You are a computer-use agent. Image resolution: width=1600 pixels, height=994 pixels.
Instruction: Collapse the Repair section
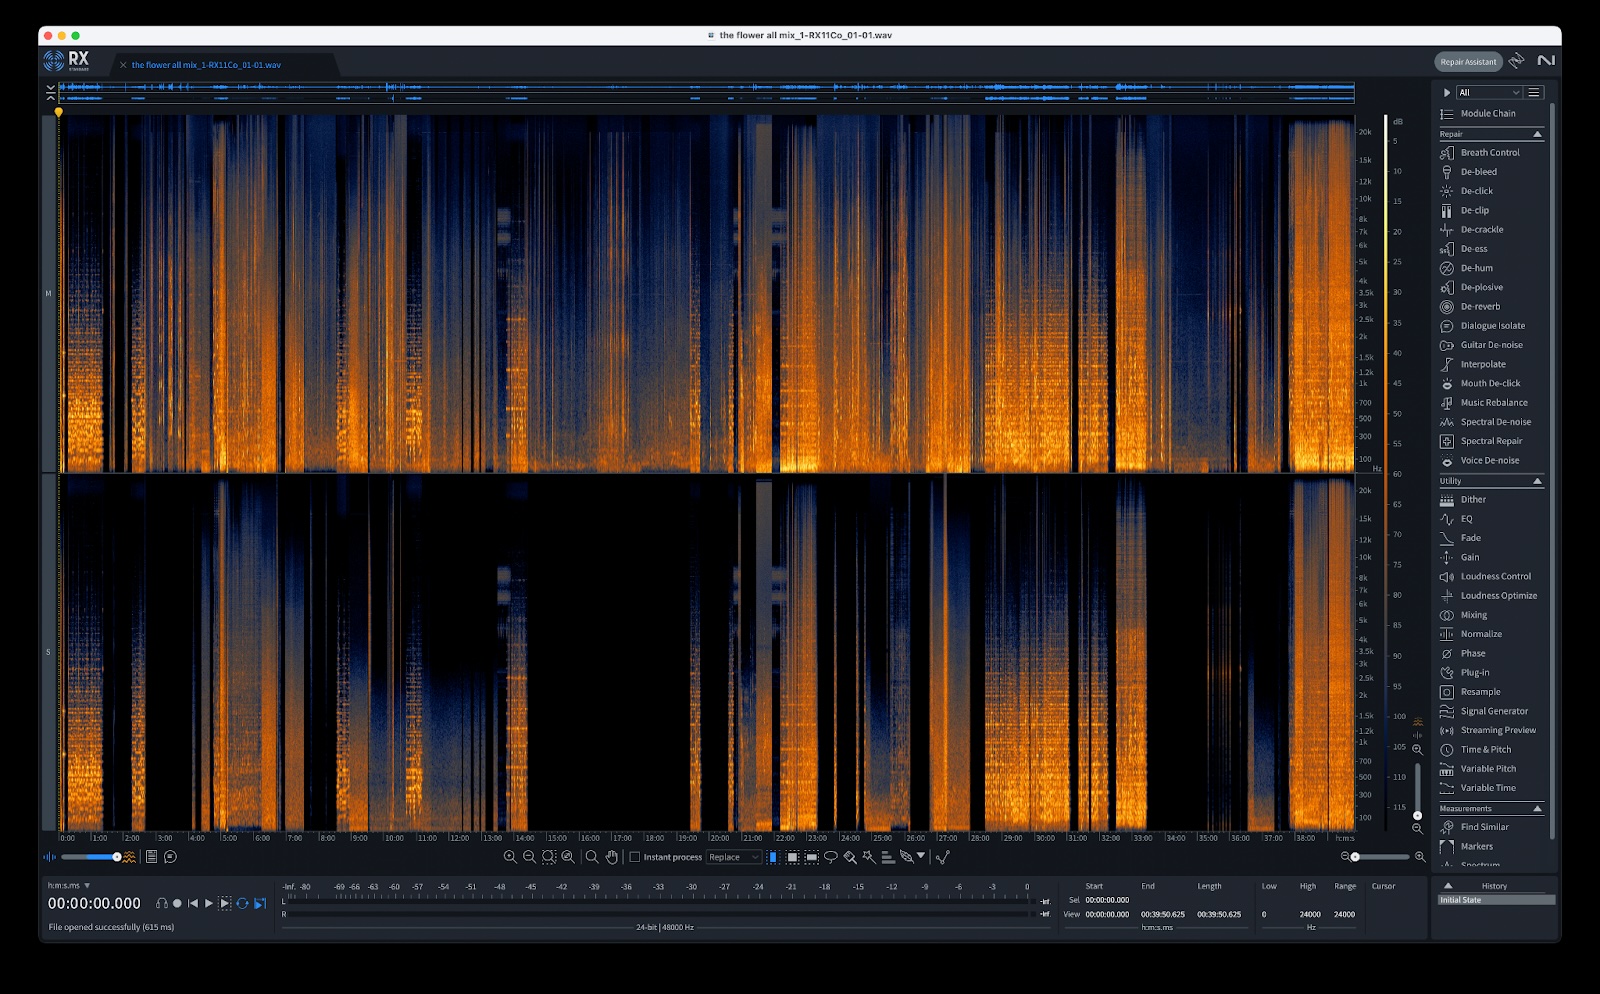[x=1537, y=134]
